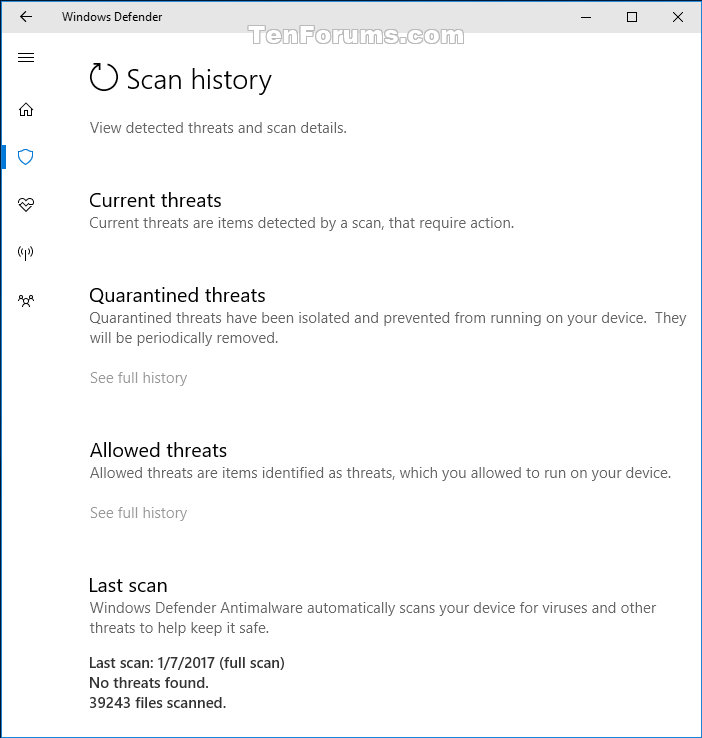This screenshot has width=702, height=738.
Task: Select the Virus & threat protection shield
Action: (26, 157)
